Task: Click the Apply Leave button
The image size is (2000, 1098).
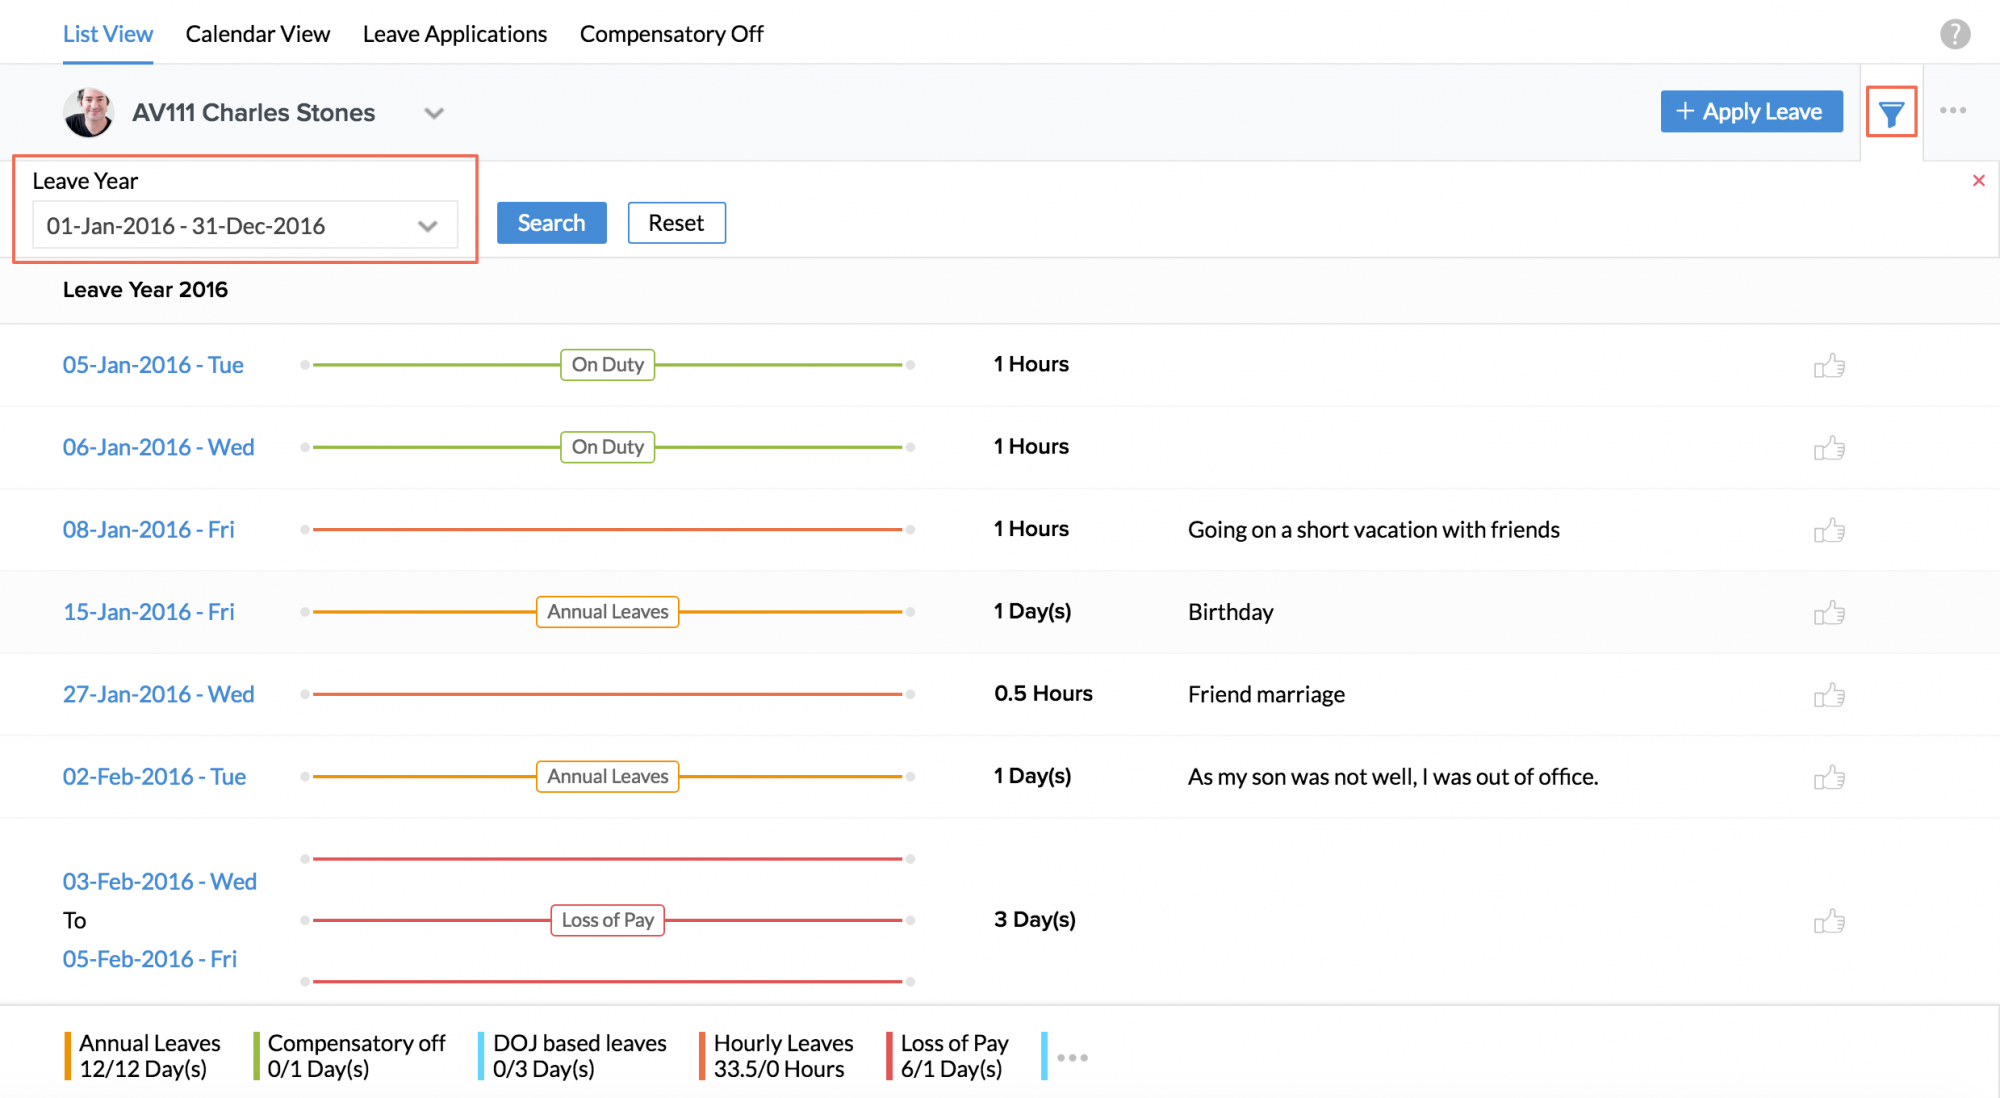Action: (x=1751, y=112)
